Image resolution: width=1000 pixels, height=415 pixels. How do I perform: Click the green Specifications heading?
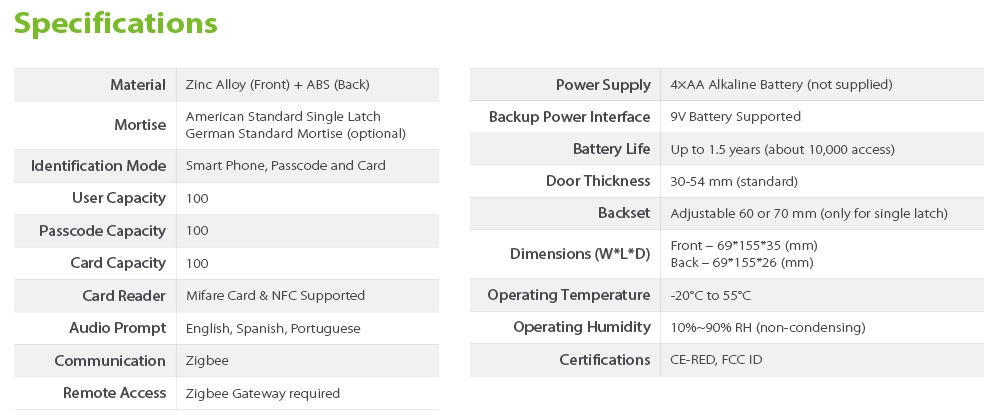116,24
